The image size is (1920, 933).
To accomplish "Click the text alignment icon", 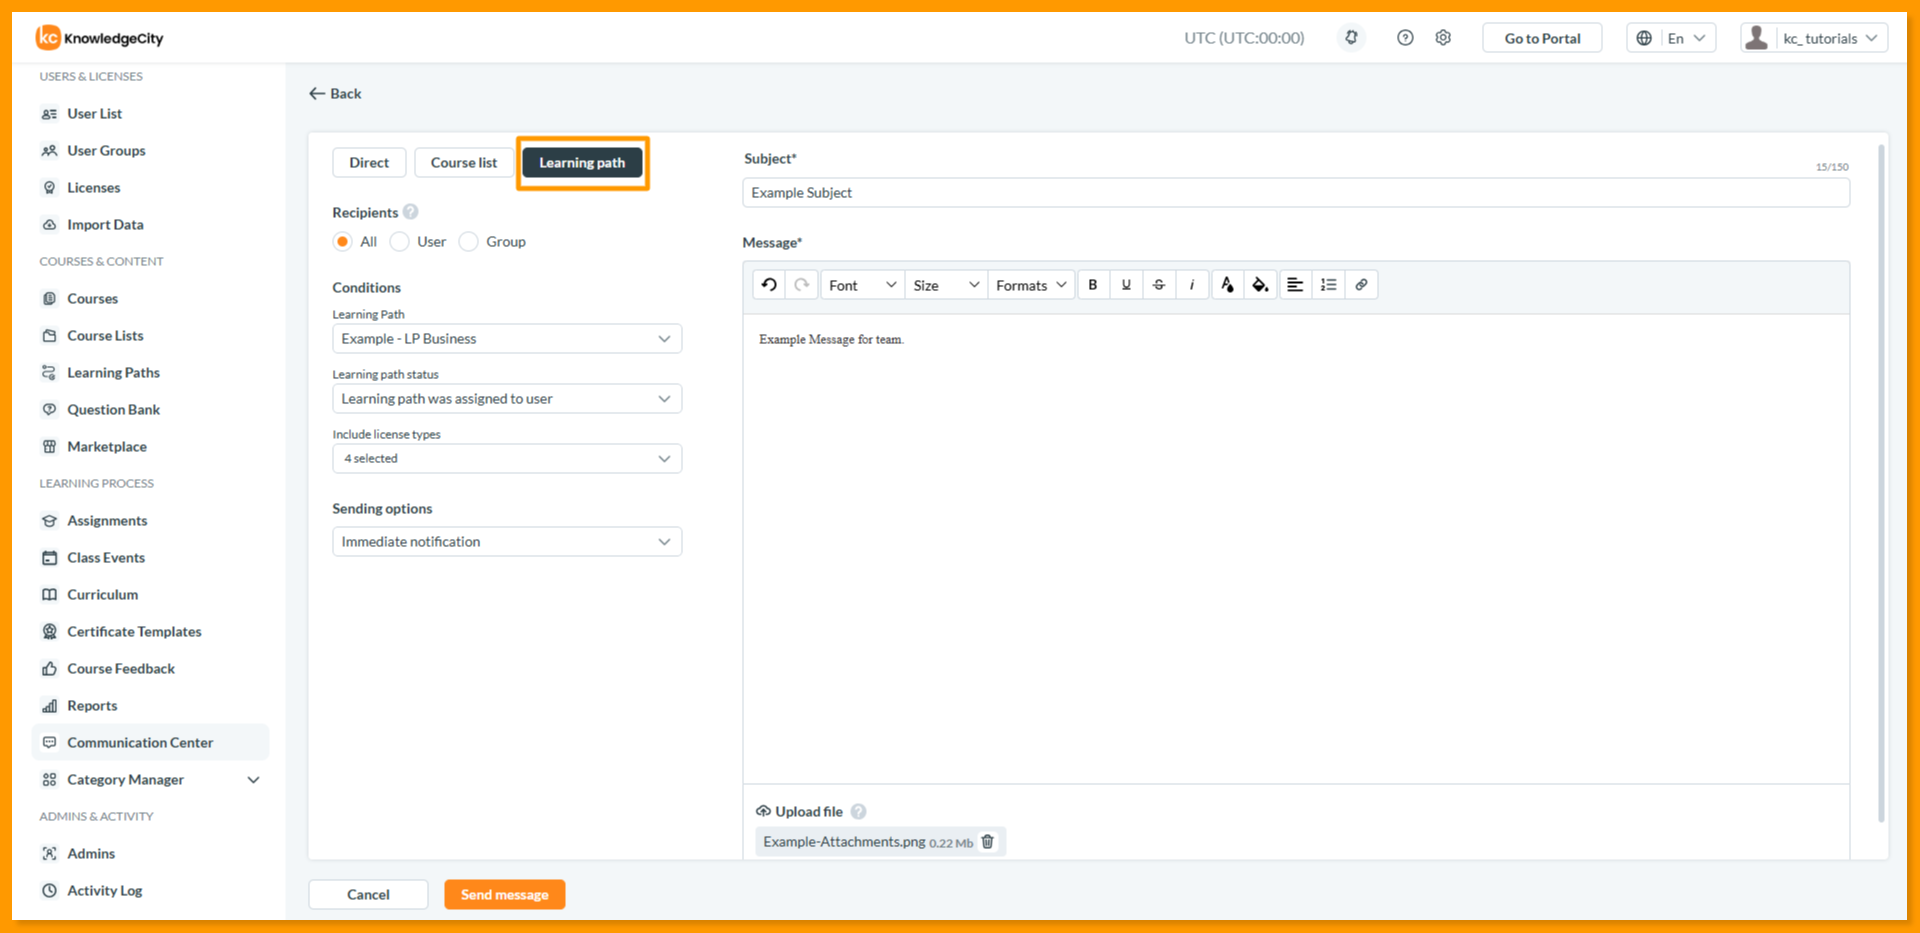I will click(x=1295, y=285).
